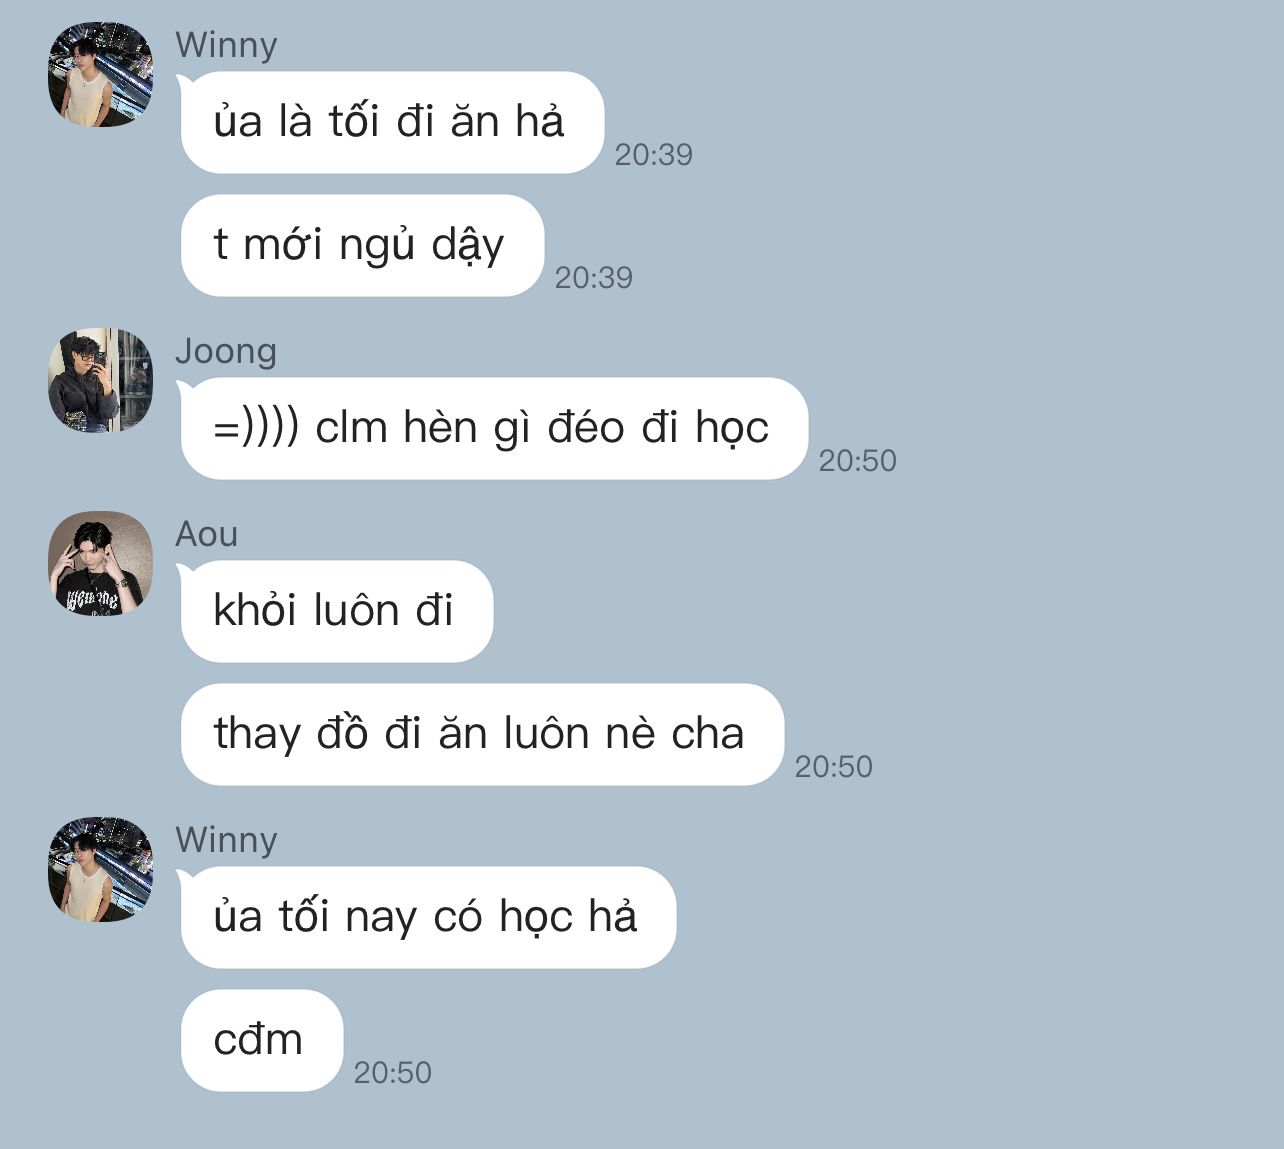Open Winny's avatar above the first message

(x=101, y=75)
